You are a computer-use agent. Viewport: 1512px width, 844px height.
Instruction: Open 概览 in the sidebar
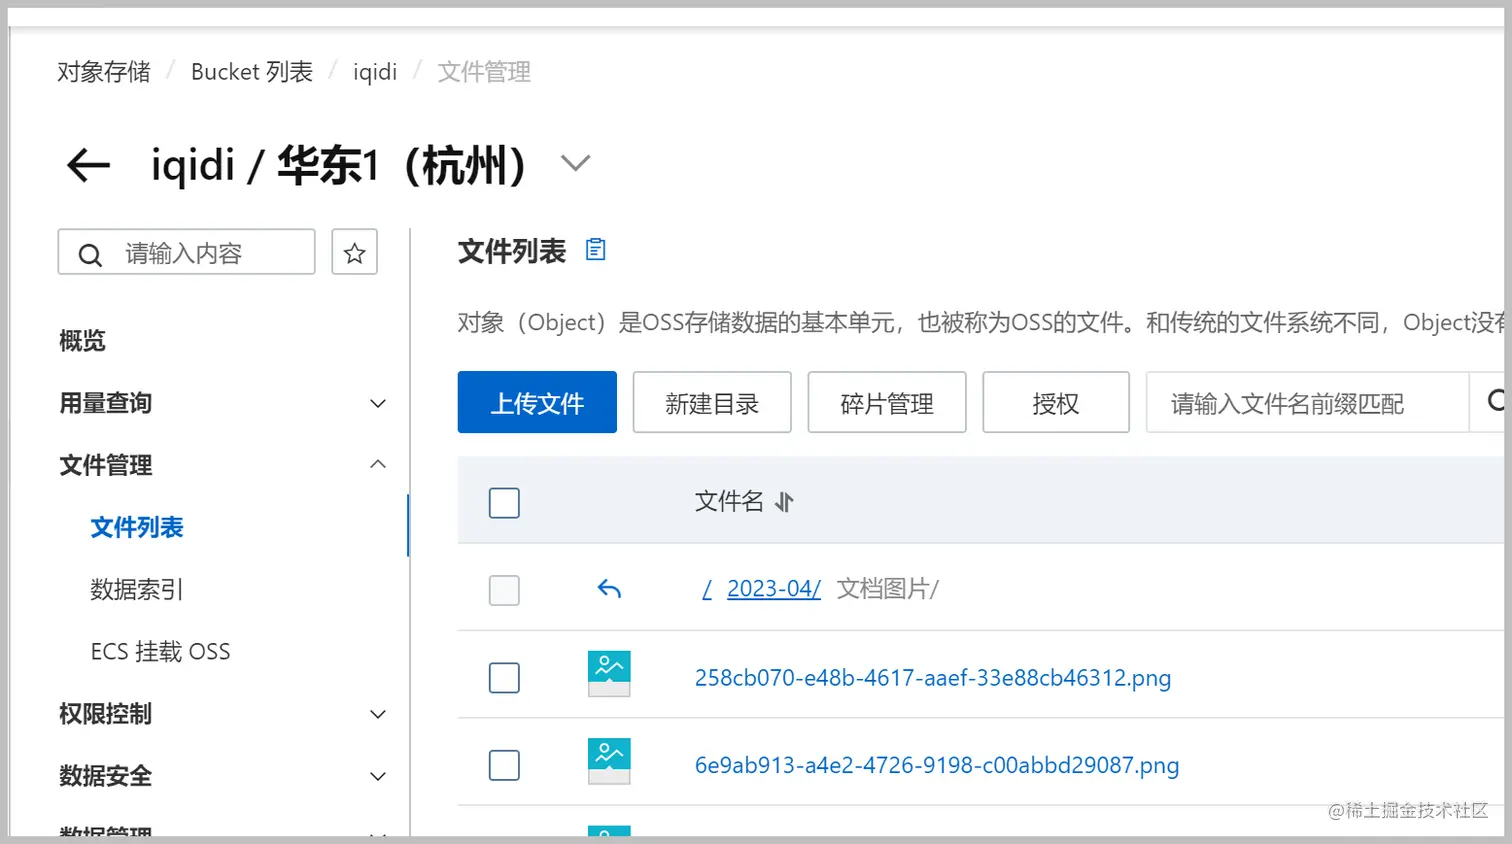point(82,341)
